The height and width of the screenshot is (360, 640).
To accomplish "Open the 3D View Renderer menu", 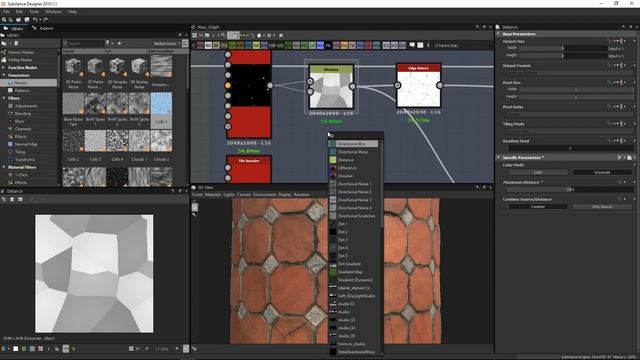I will click(302, 195).
